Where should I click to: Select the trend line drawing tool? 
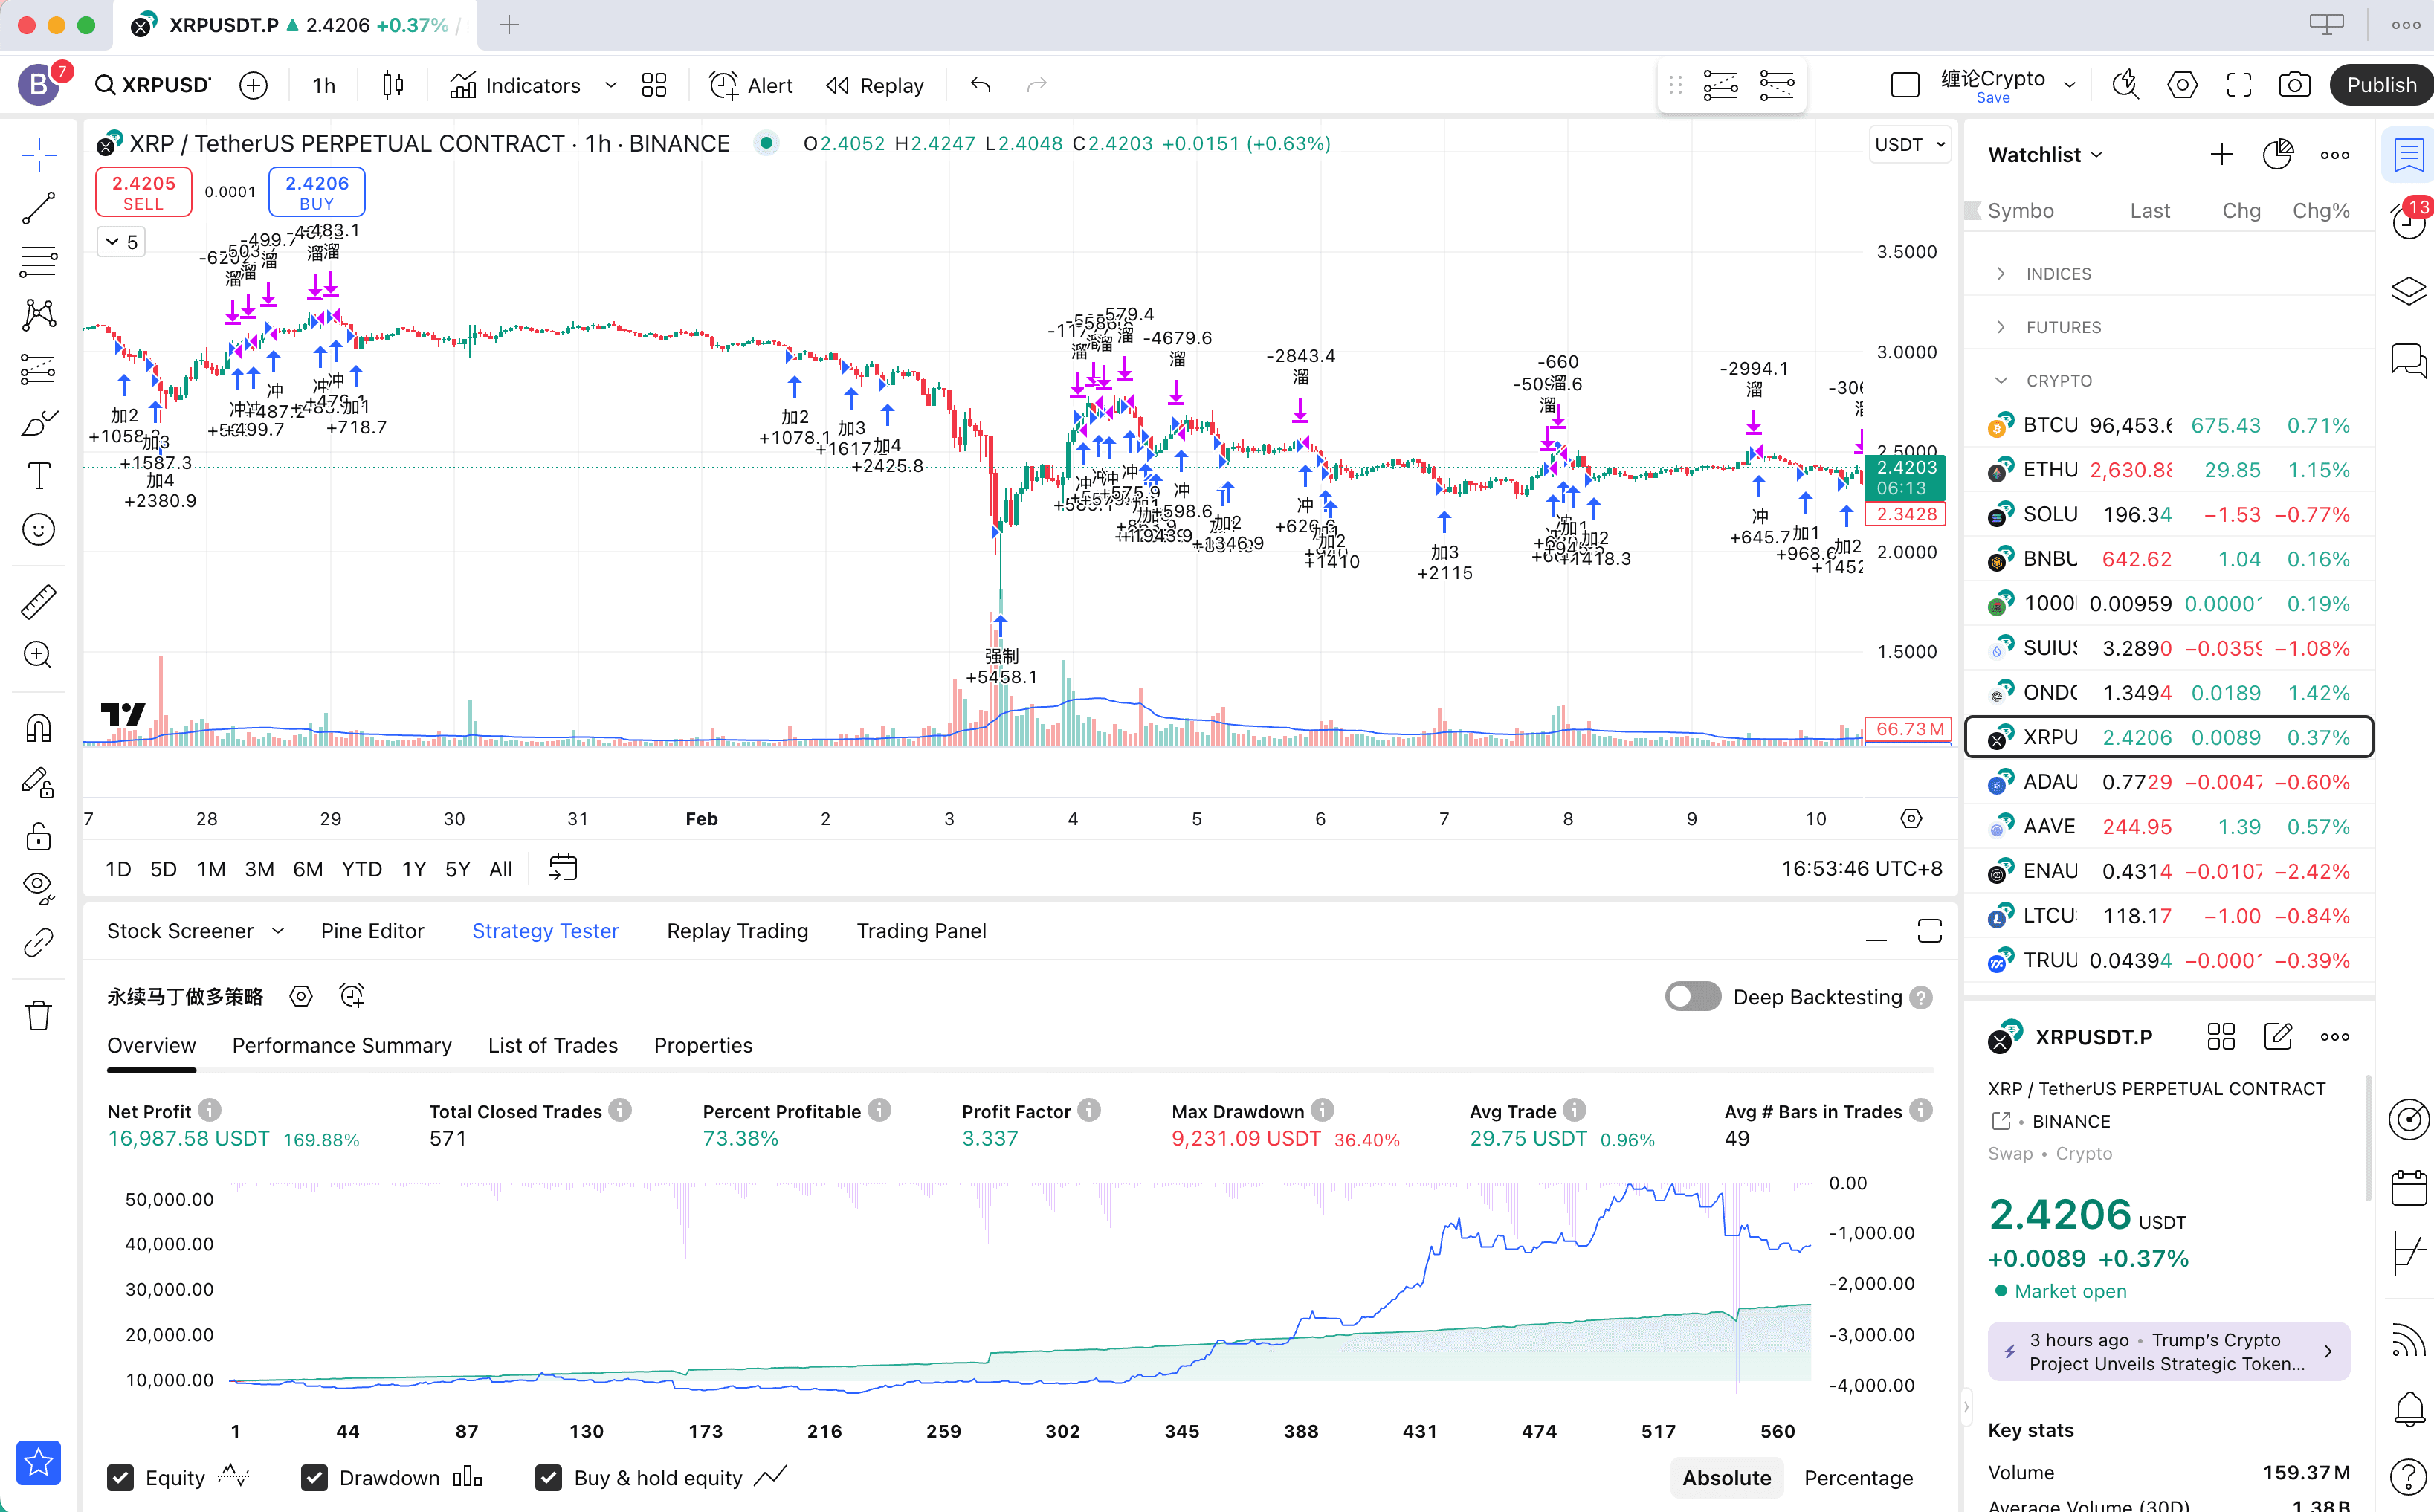[38, 208]
